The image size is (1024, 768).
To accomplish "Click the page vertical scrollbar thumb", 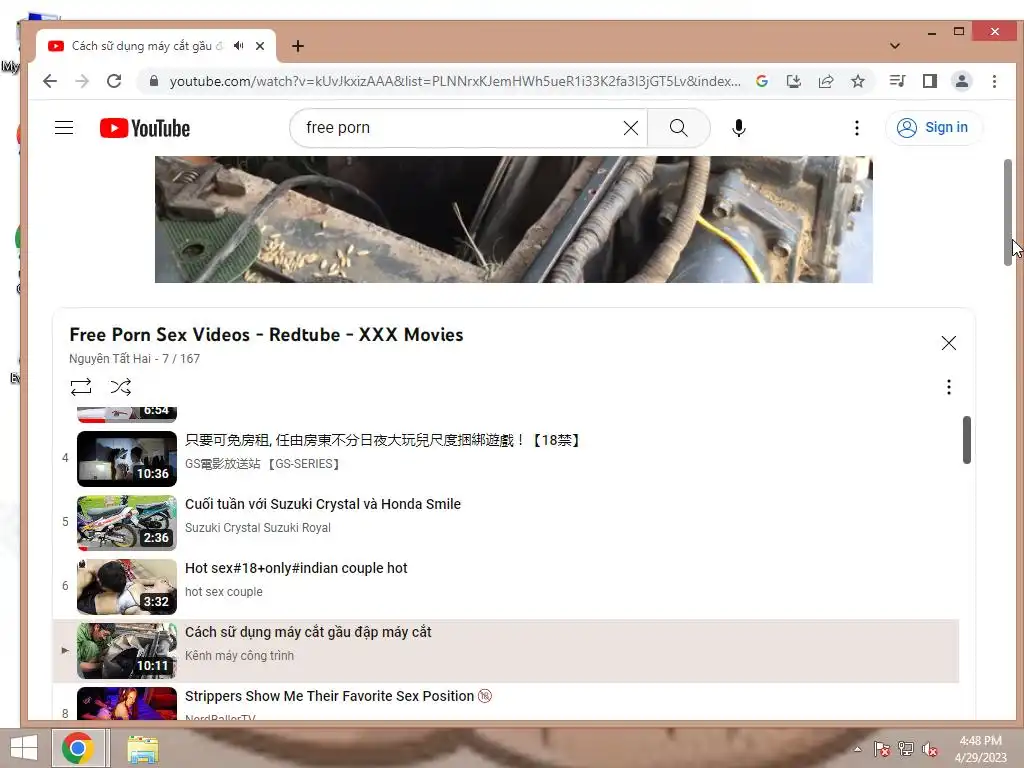I will coord(1008,212).
